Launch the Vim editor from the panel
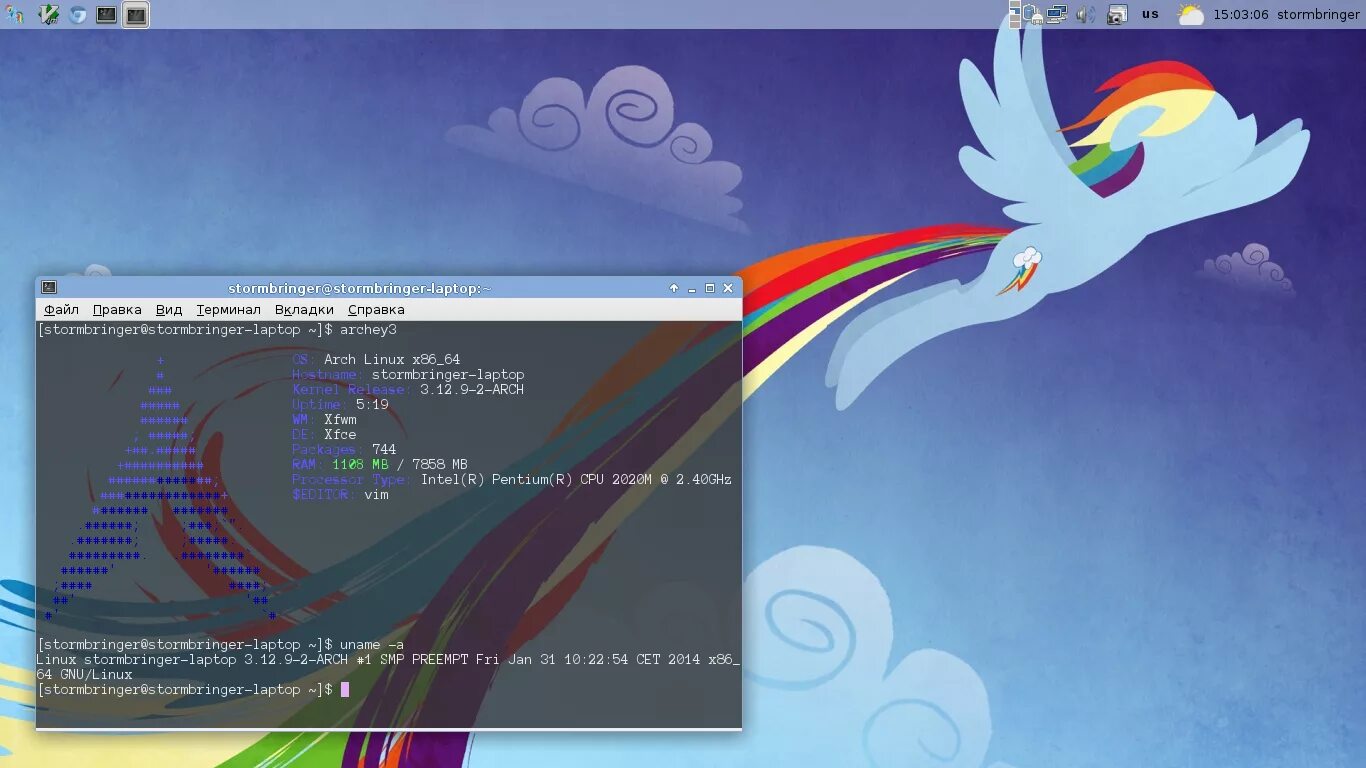1366x768 pixels. [48, 14]
